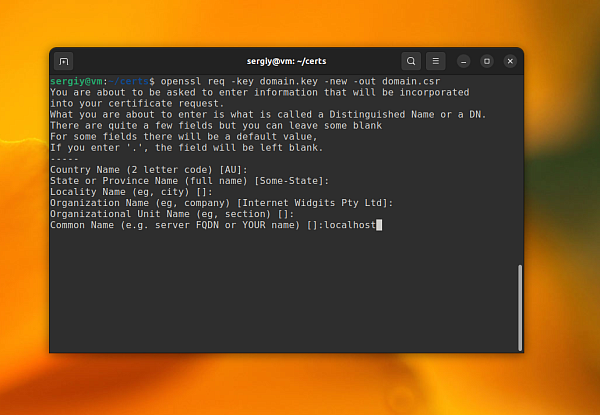600x415 pixels.
Task: Open the hamburger menu button
Action: tap(435, 61)
